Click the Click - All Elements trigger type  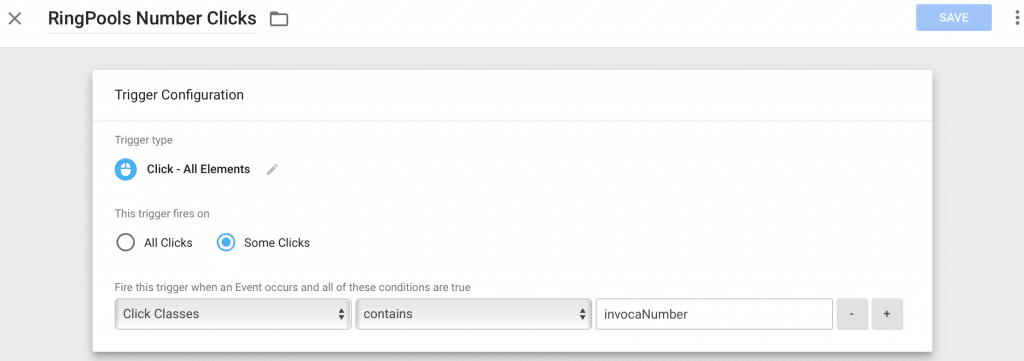[199, 170]
